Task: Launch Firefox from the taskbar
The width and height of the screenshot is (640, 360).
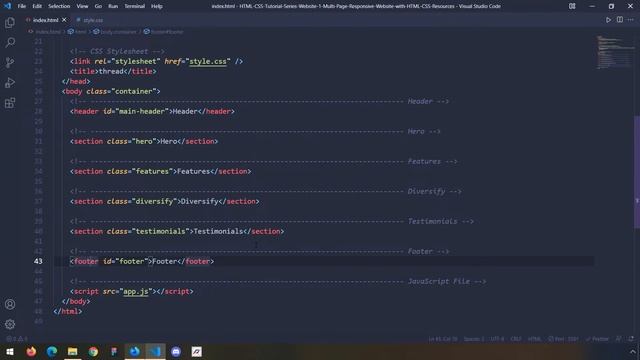Action: pyautogui.click(x=31, y=351)
